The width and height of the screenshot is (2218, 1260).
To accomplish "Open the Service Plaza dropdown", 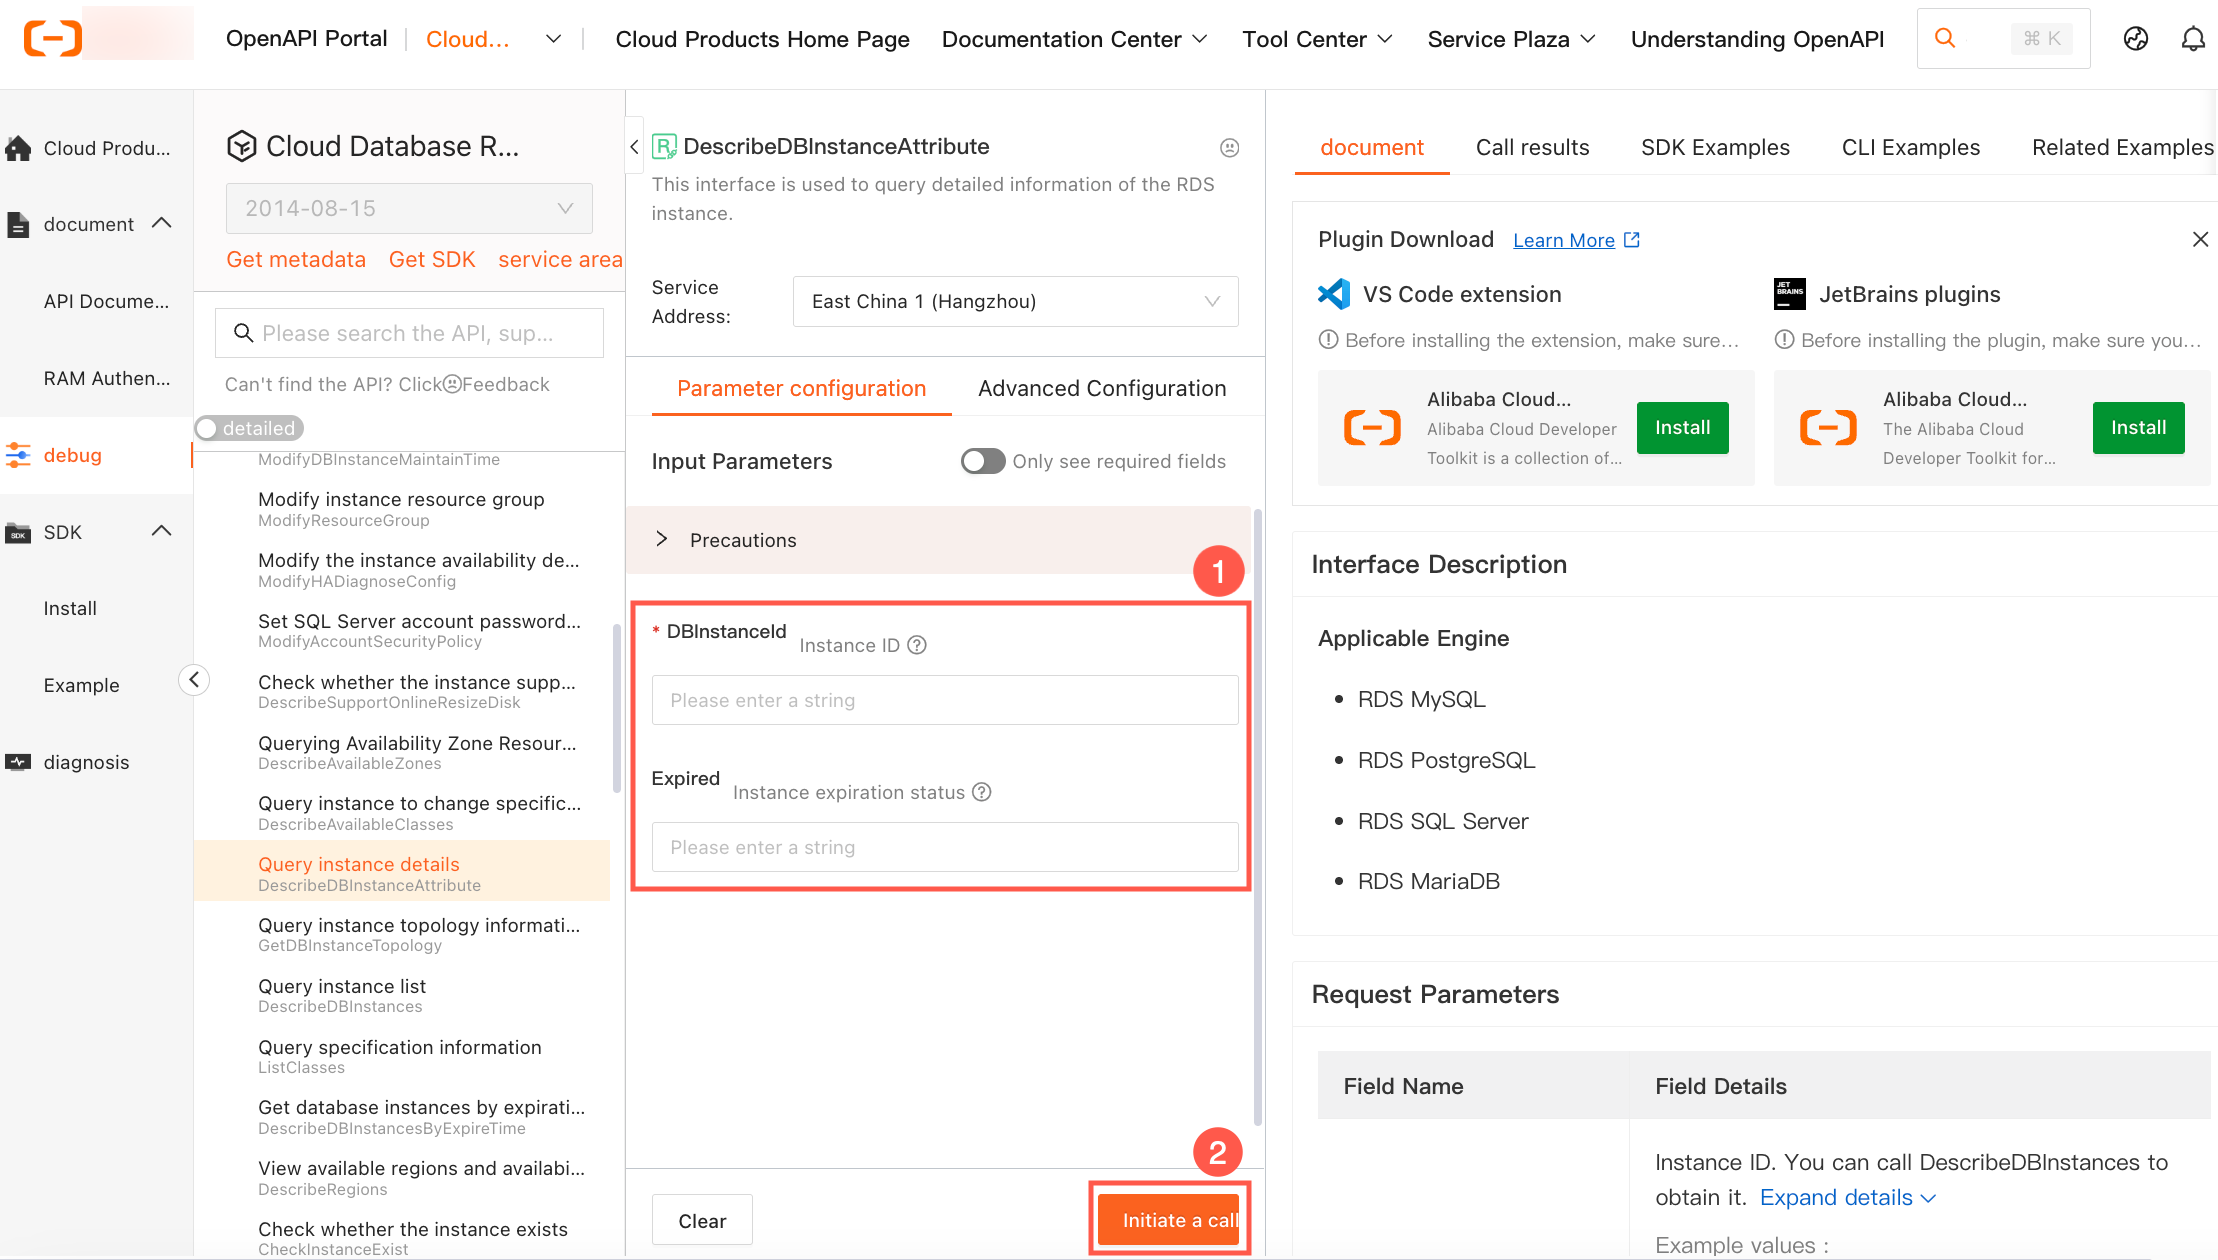I will point(1511,39).
